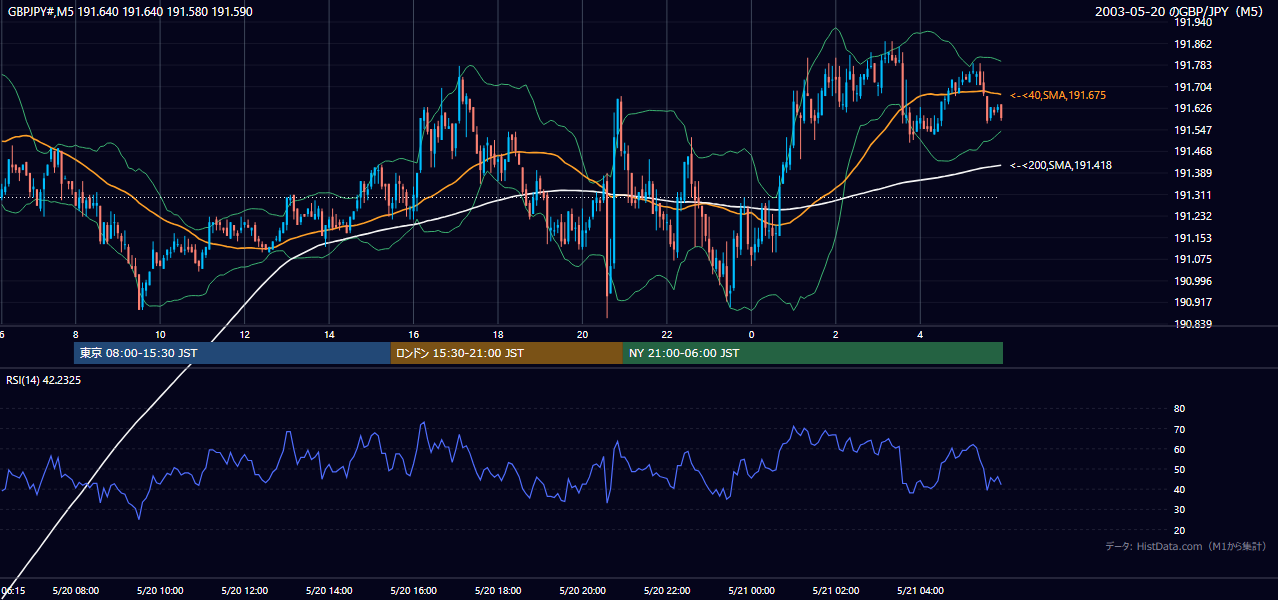
Task: Click the 200 SMA 191.418 label
Action: pos(1060,166)
